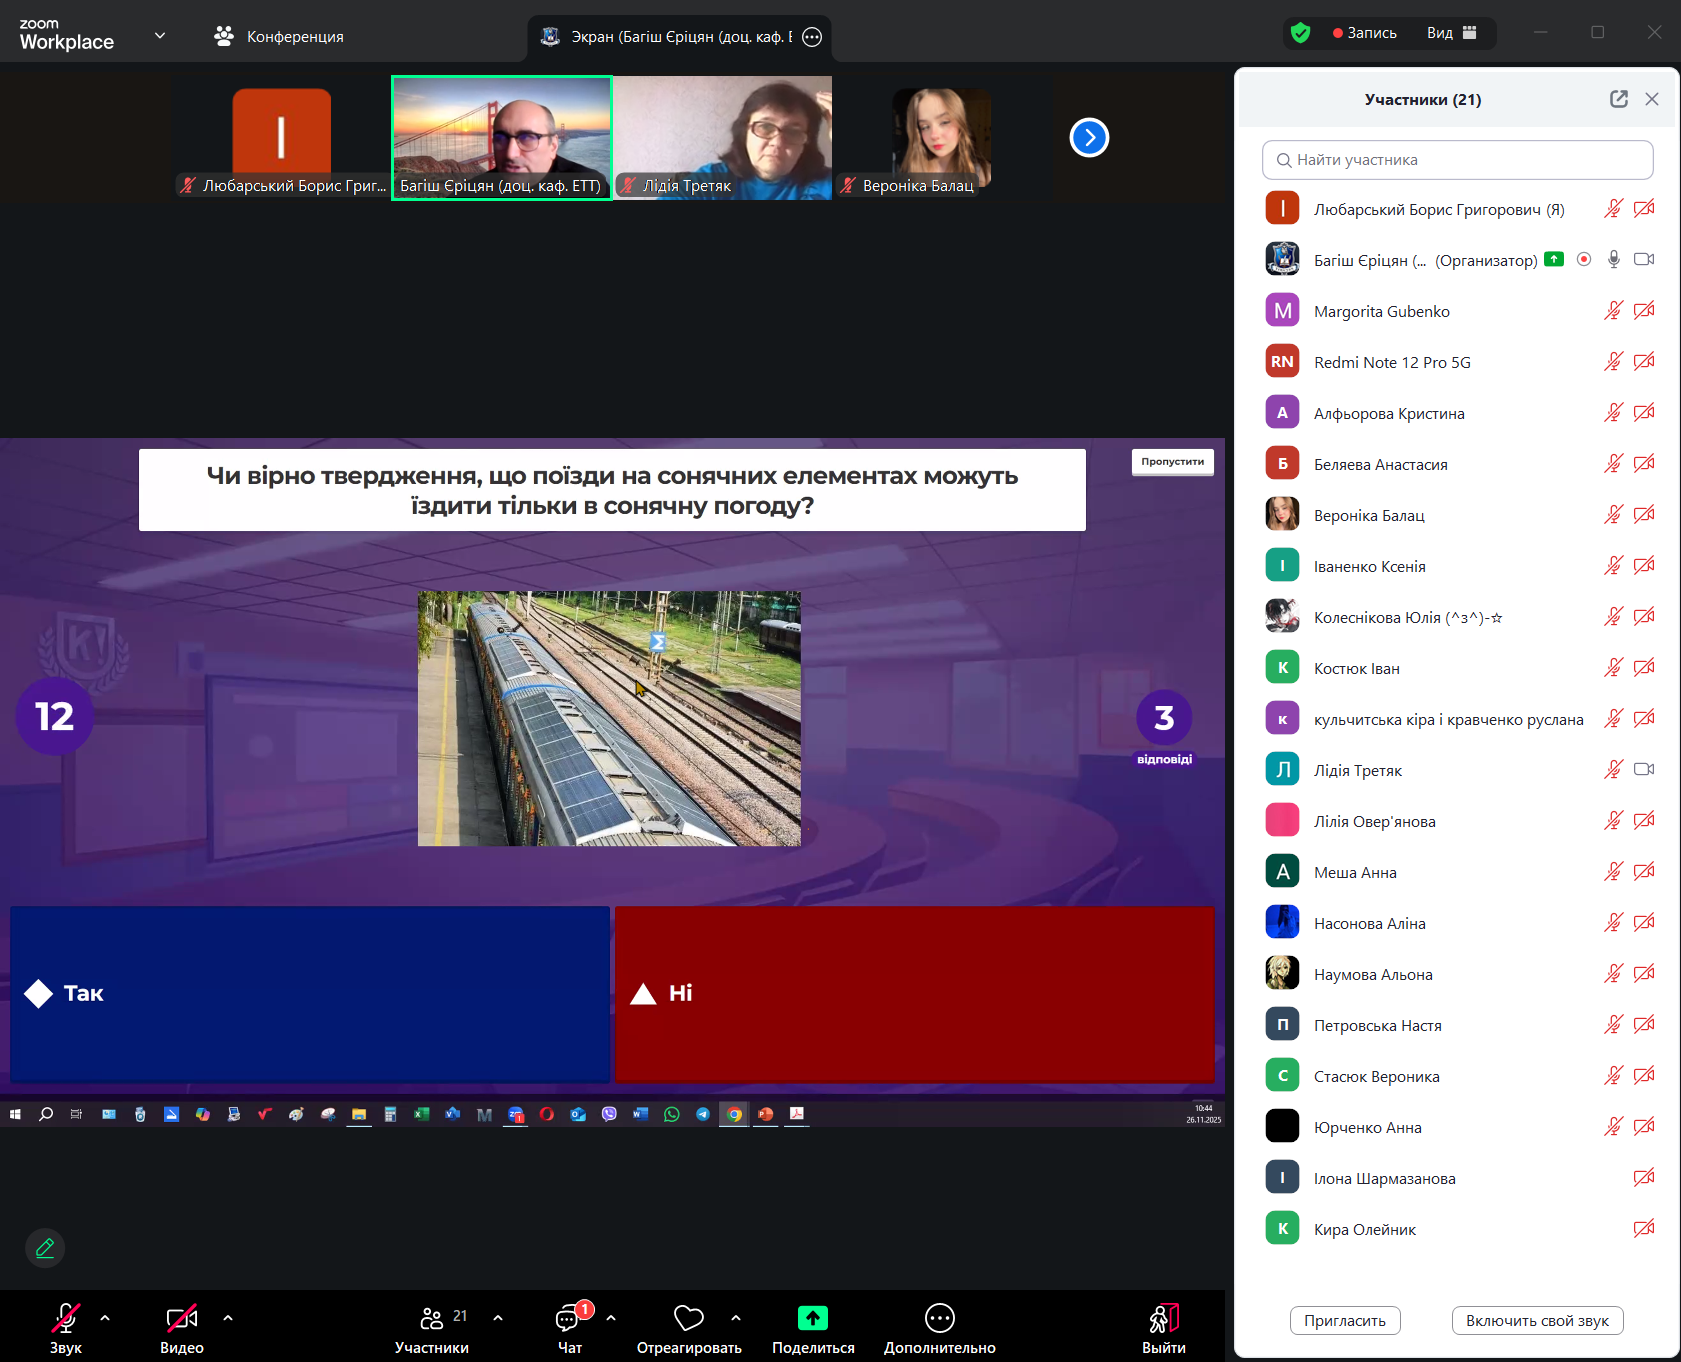Image resolution: width=1681 pixels, height=1362 pixels.
Task: Click the Leave meeting icon
Action: pos(1163,1318)
